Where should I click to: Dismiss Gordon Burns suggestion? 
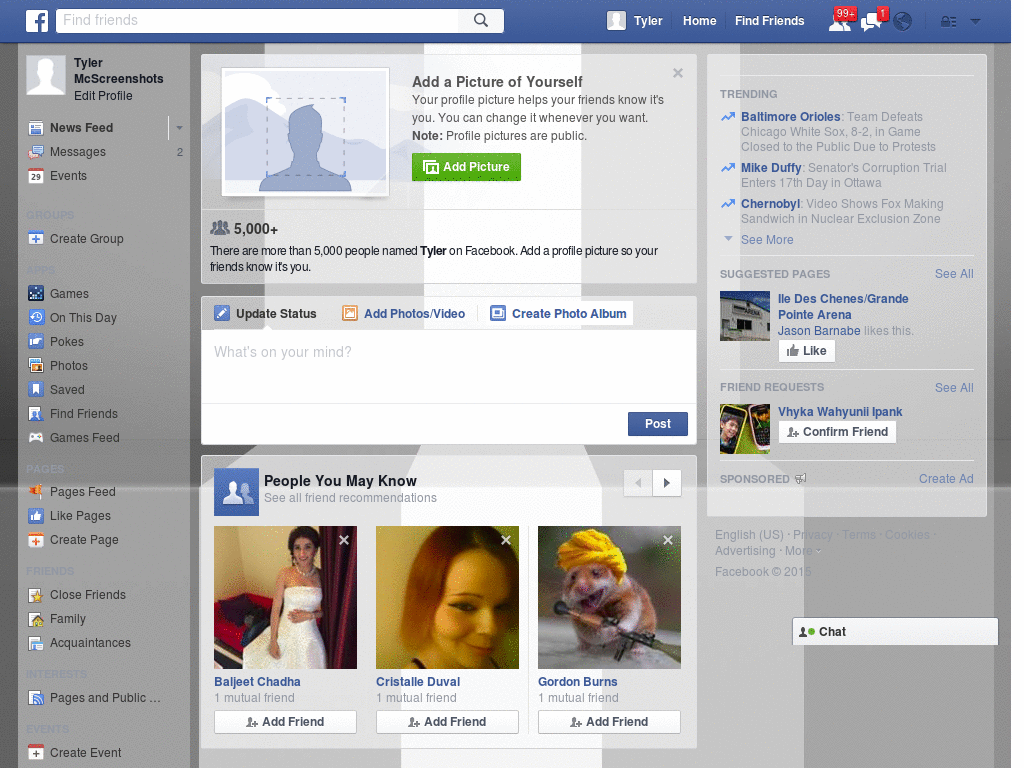pyautogui.click(x=668, y=540)
